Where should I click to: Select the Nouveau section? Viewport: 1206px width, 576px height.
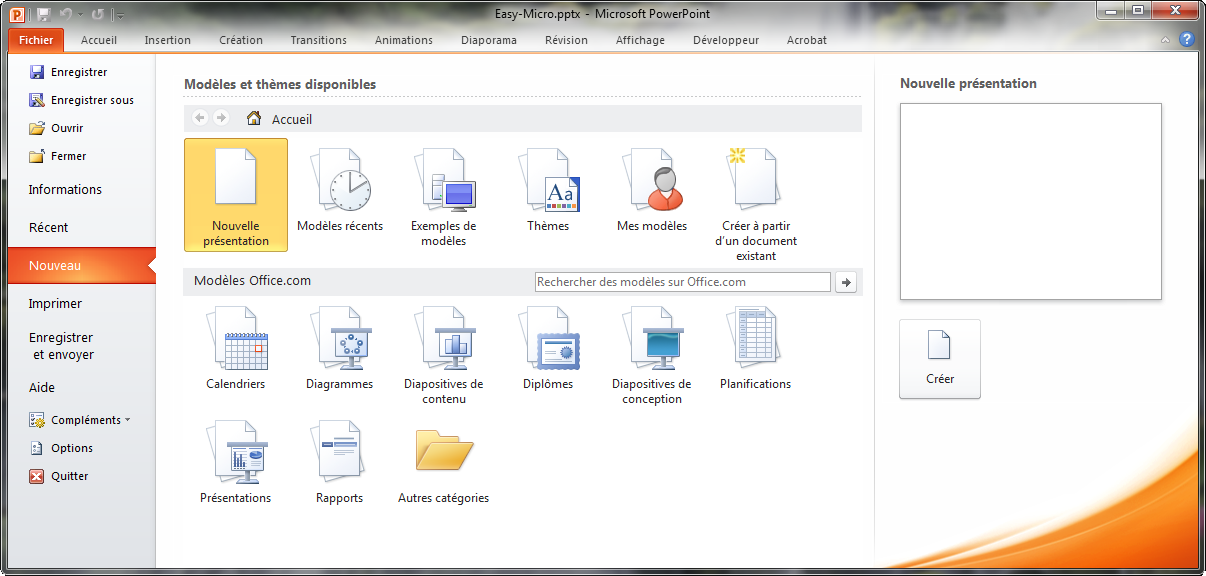tap(81, 266)
